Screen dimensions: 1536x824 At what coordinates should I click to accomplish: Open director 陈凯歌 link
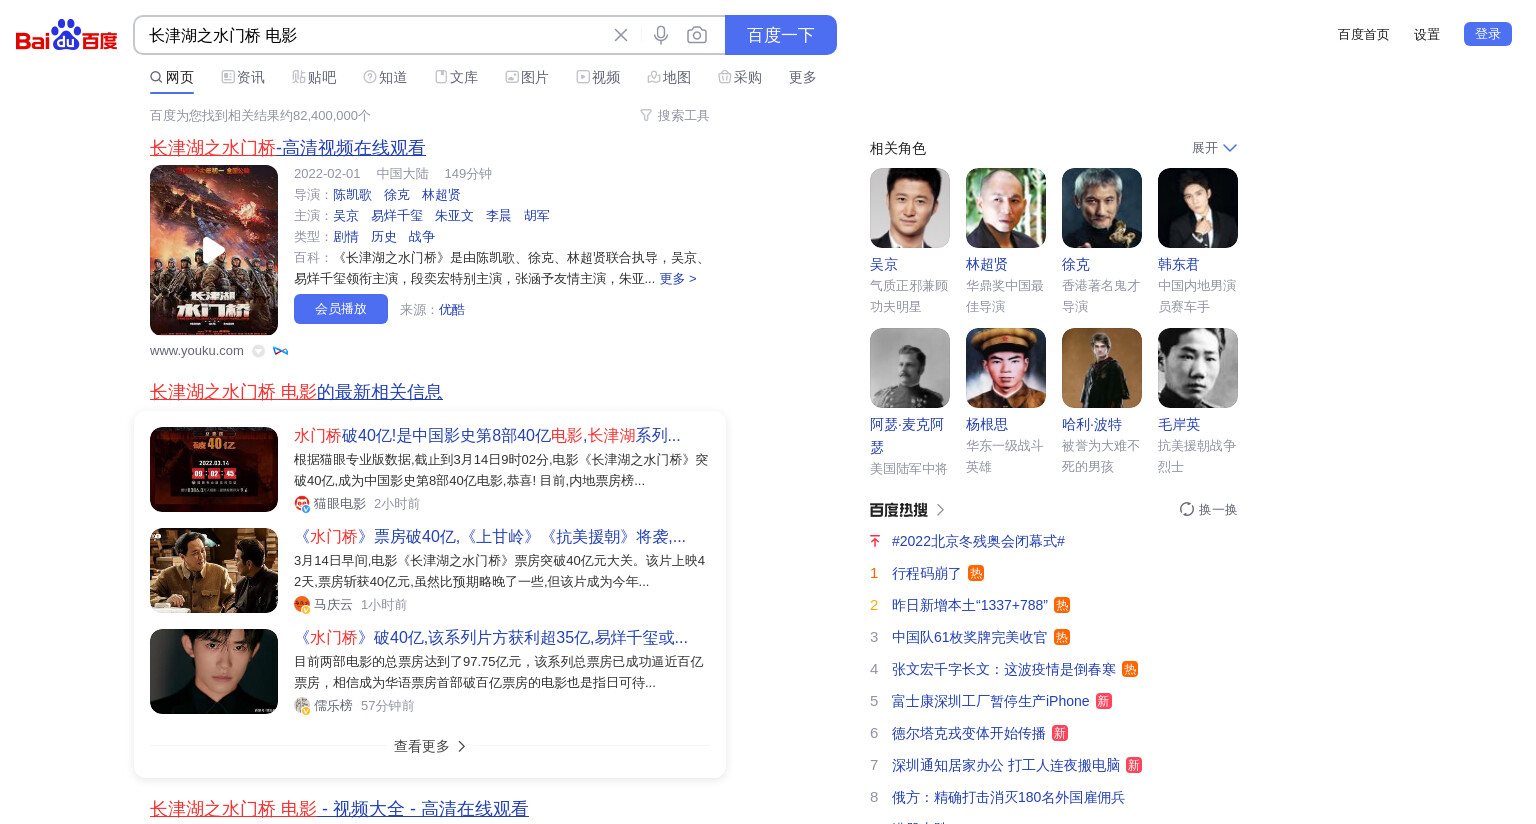click(352, 195)
